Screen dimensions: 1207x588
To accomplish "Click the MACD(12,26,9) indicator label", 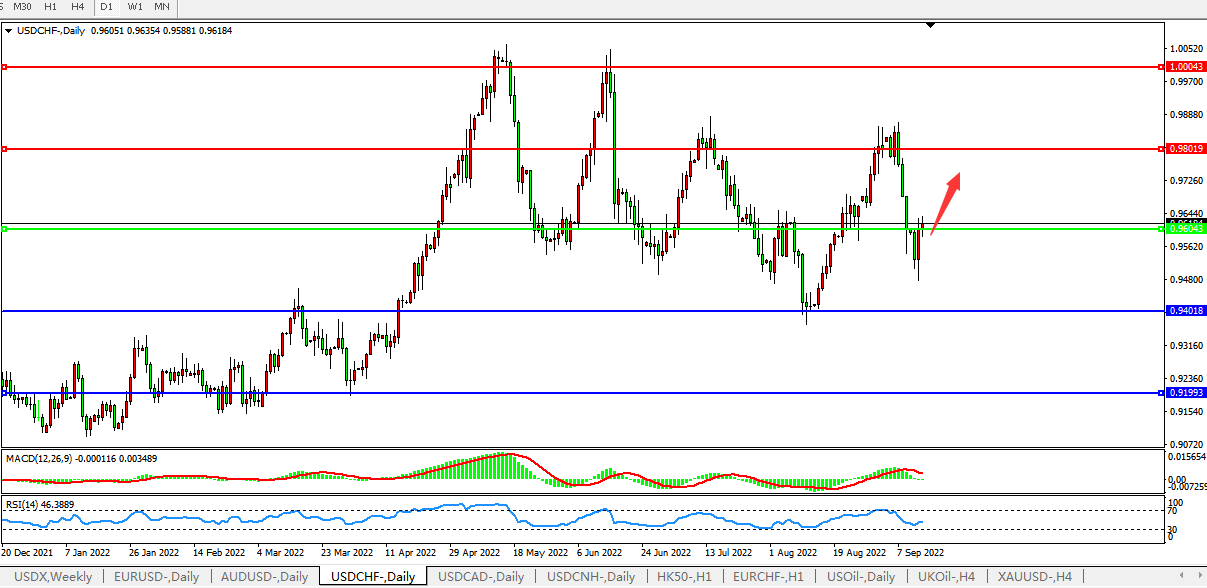I will pos(44,458).
